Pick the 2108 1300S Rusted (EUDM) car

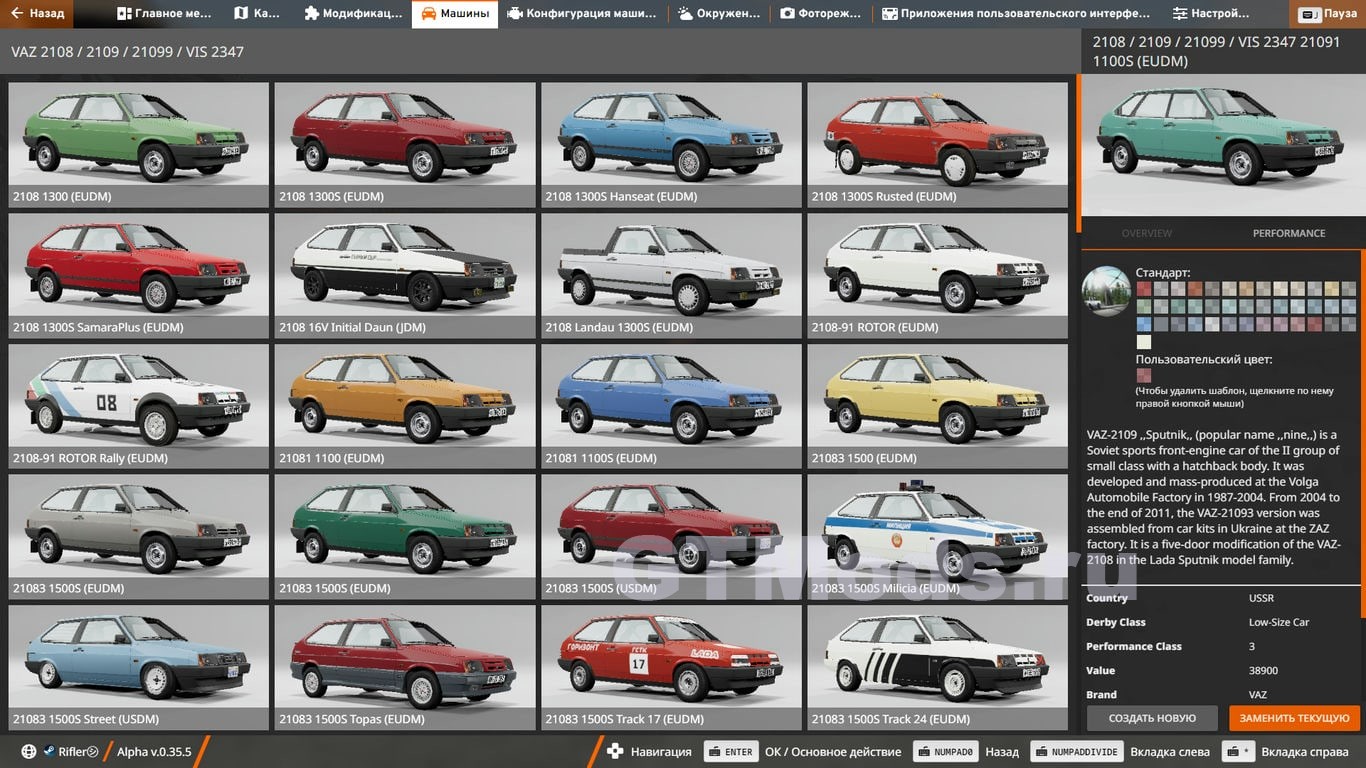(938, 144)
